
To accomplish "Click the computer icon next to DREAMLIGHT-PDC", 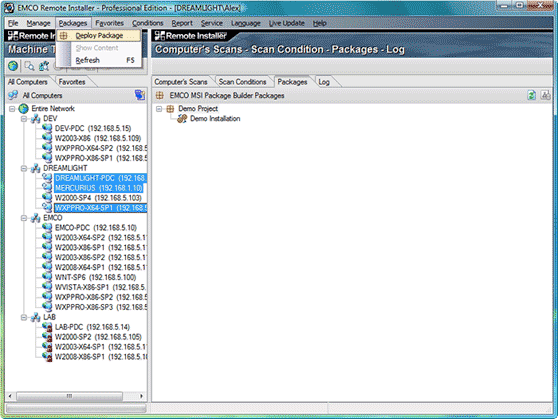I will (47, 178).
